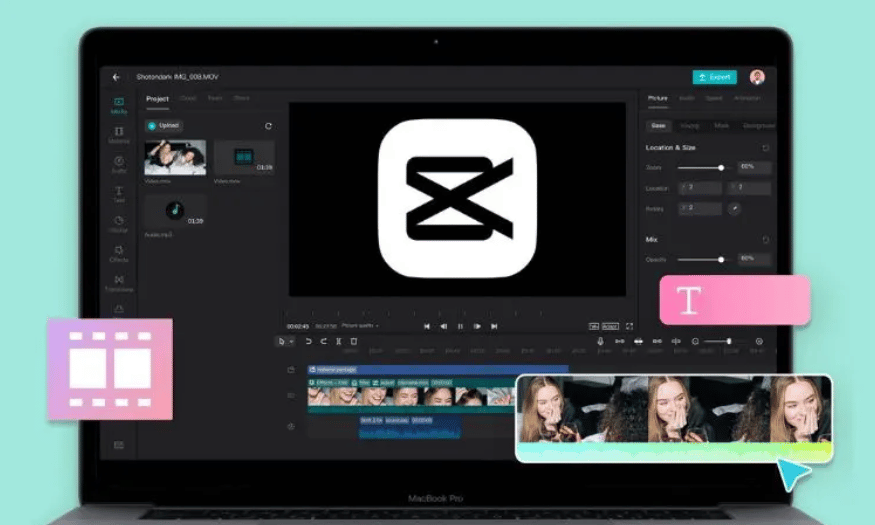Click the teal Export button
Image resolution: width=875 pixels, height=525 pixels.
pos(714,77)
